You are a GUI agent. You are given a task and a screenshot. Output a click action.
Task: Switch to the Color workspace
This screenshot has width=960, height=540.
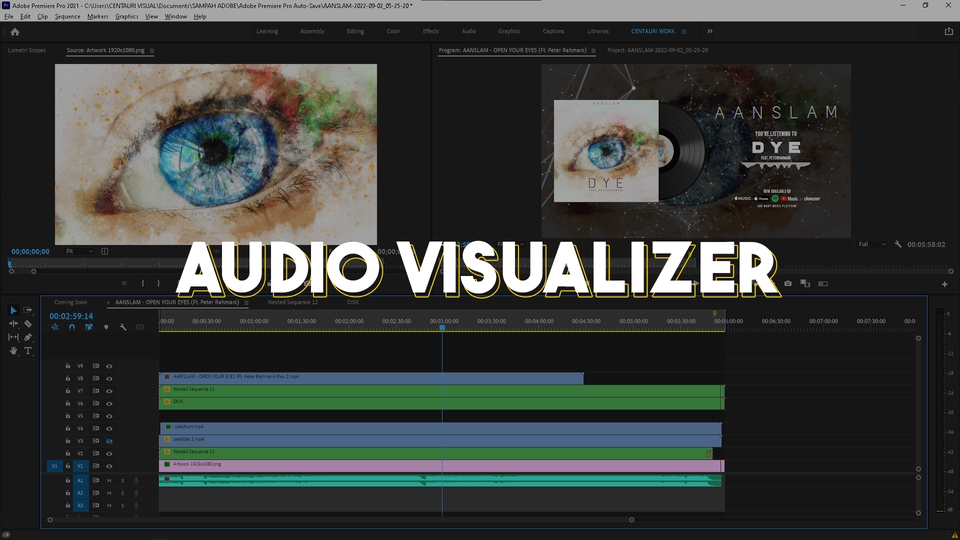pyautogui.click(x=393, y=31)
